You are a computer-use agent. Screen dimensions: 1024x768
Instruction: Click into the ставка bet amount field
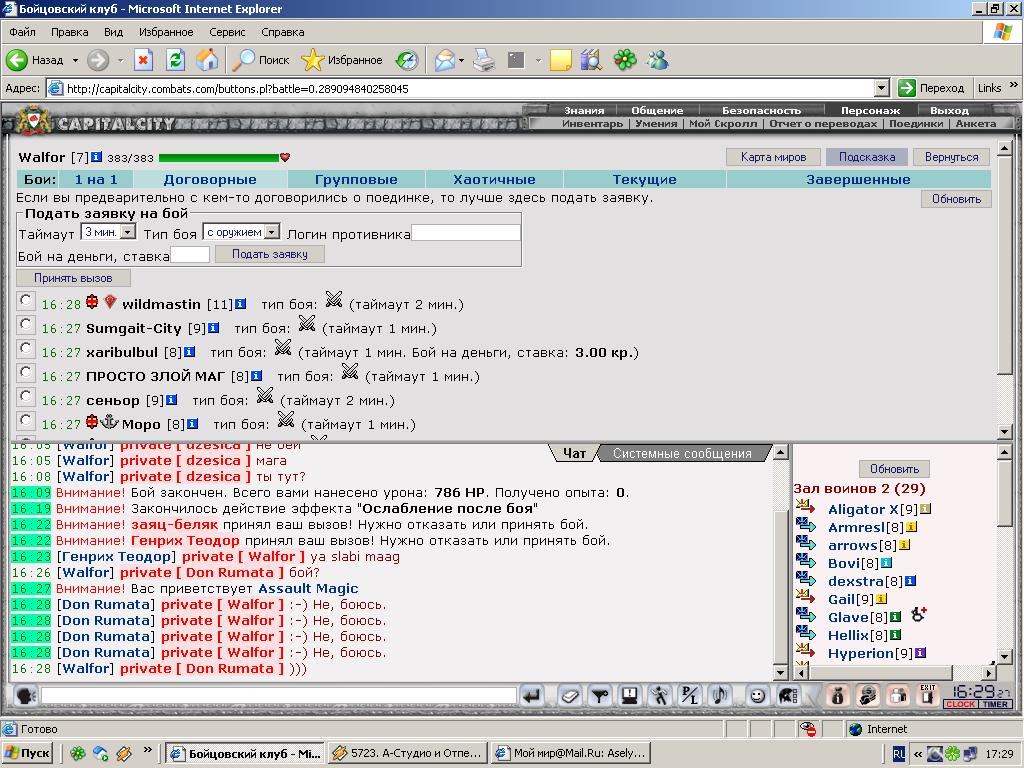point(190,255)
